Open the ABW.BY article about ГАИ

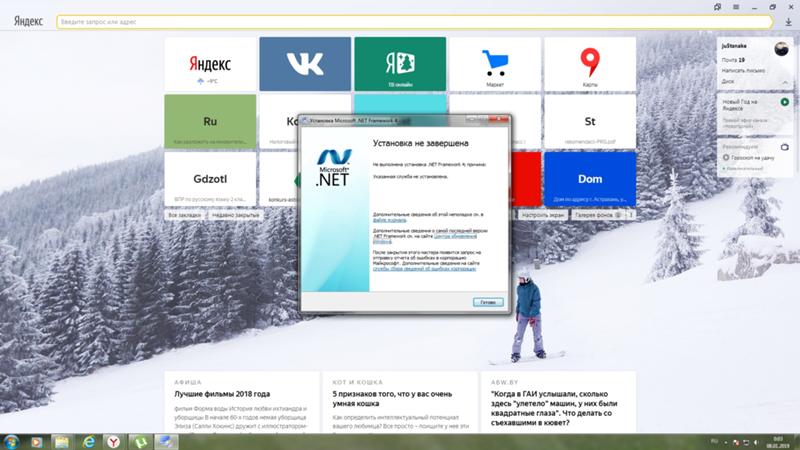tap(554, 408)
